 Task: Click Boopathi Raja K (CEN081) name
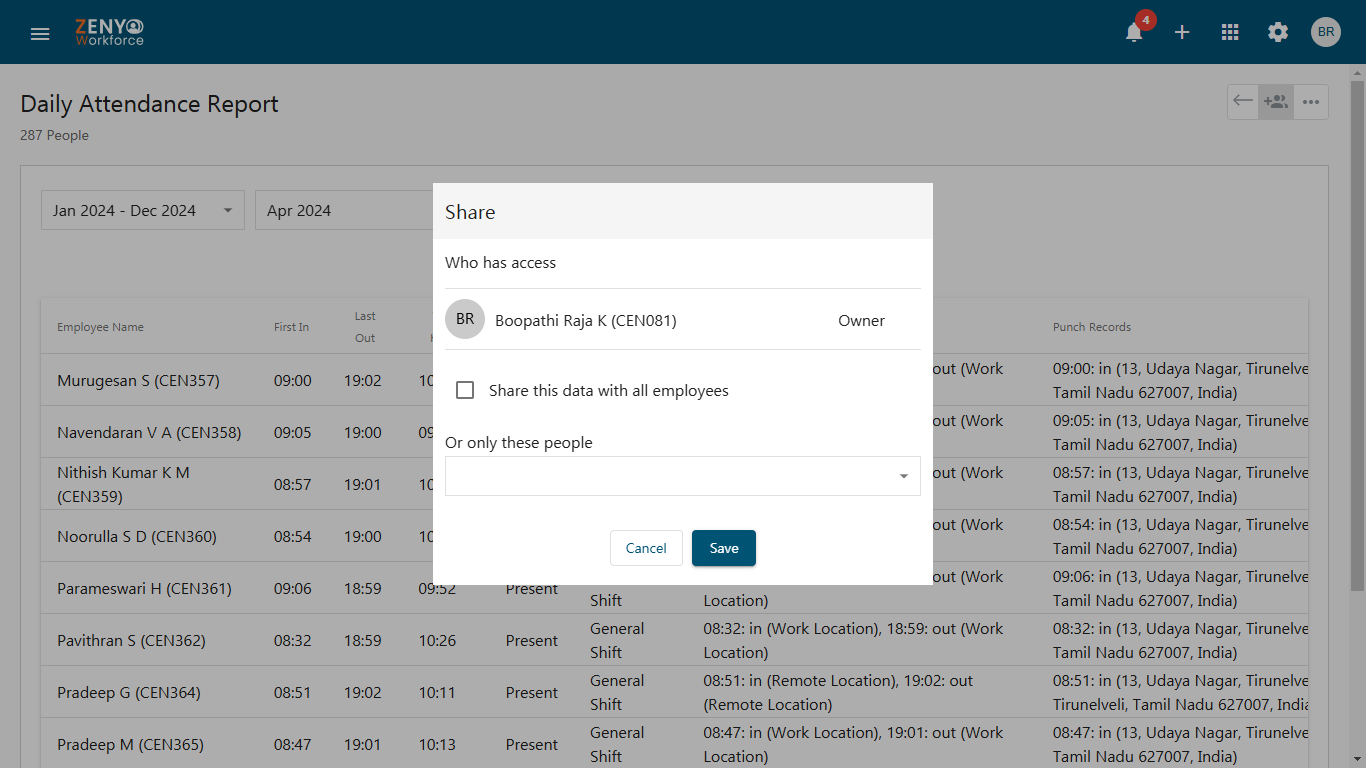point(586,320)
